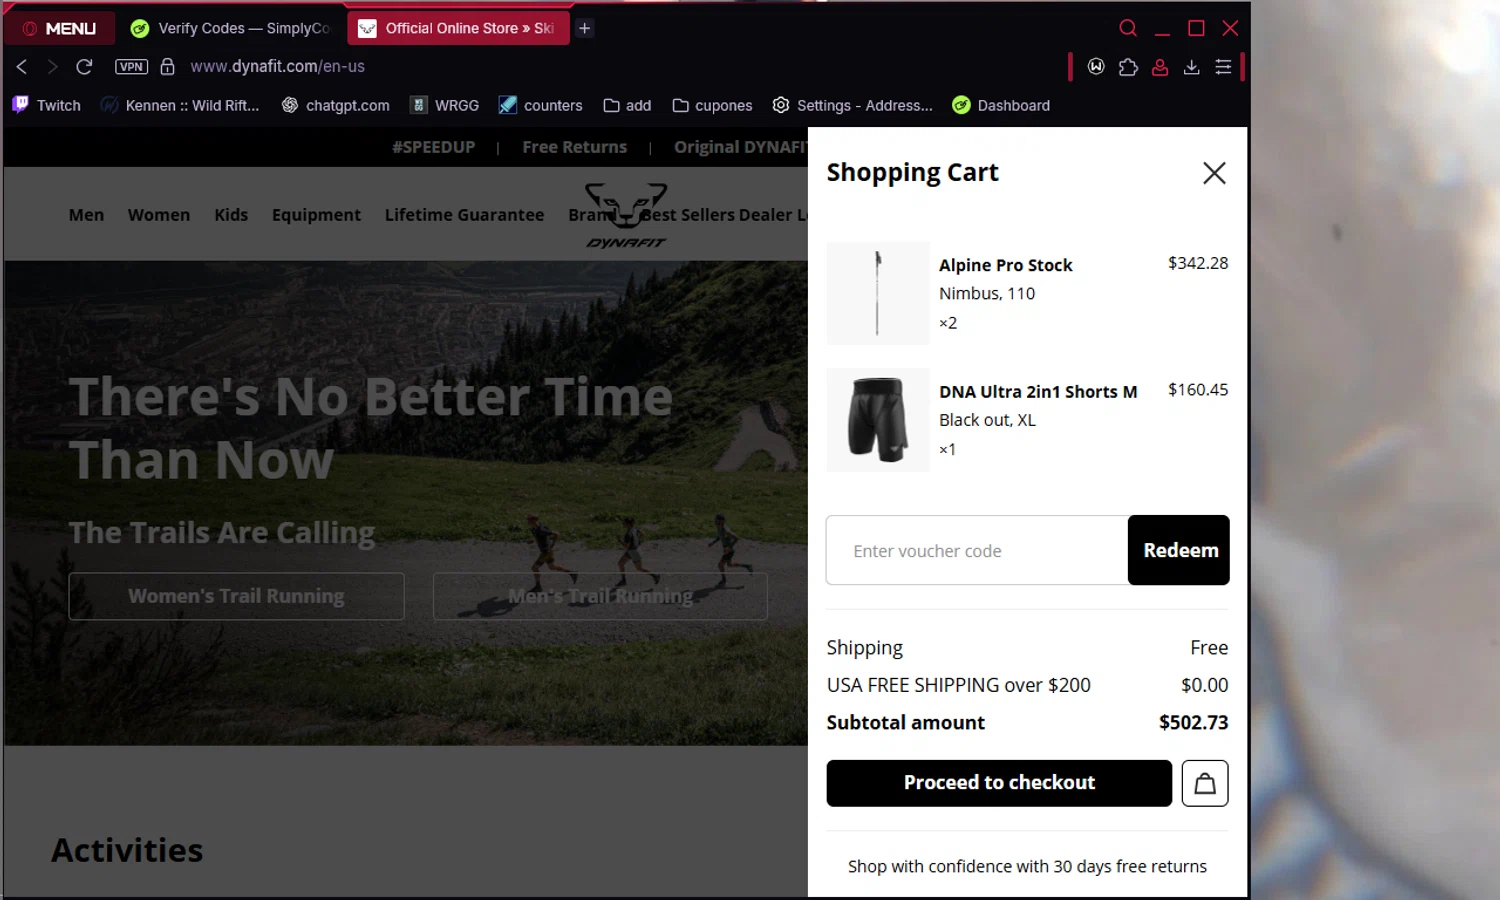
Task: Click the $342.28 price text
Action: click(1198, 263)
